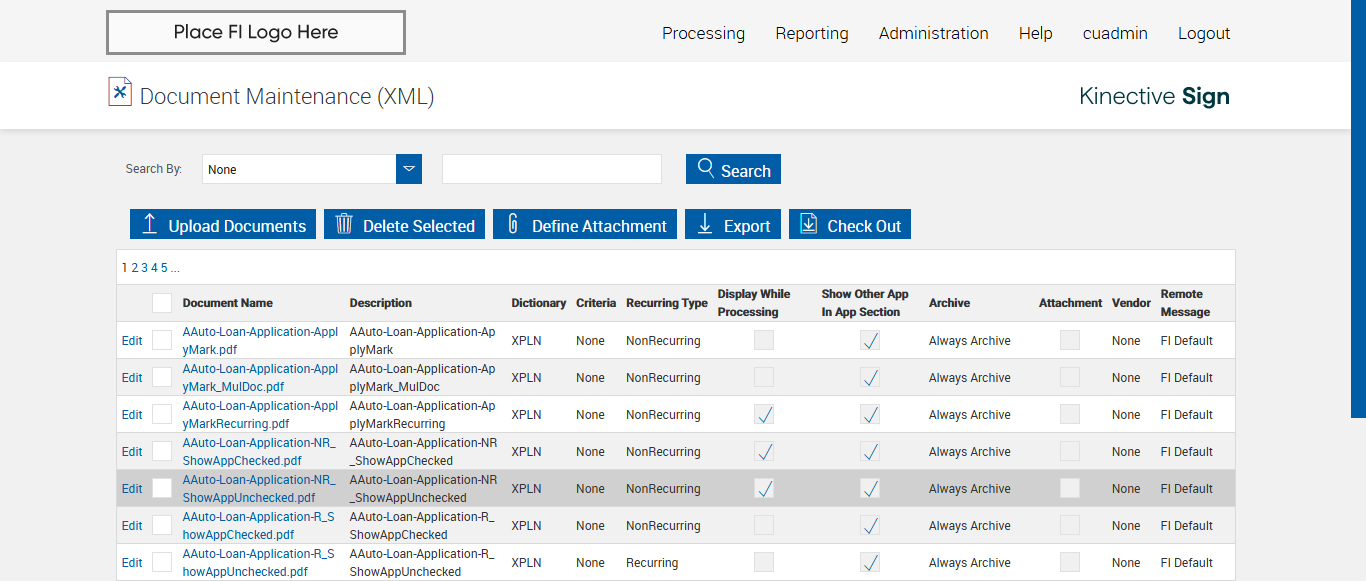Click the blue vertical scrollbar on right edge
Screen dimensions: 1366x581
(1358, 208)
